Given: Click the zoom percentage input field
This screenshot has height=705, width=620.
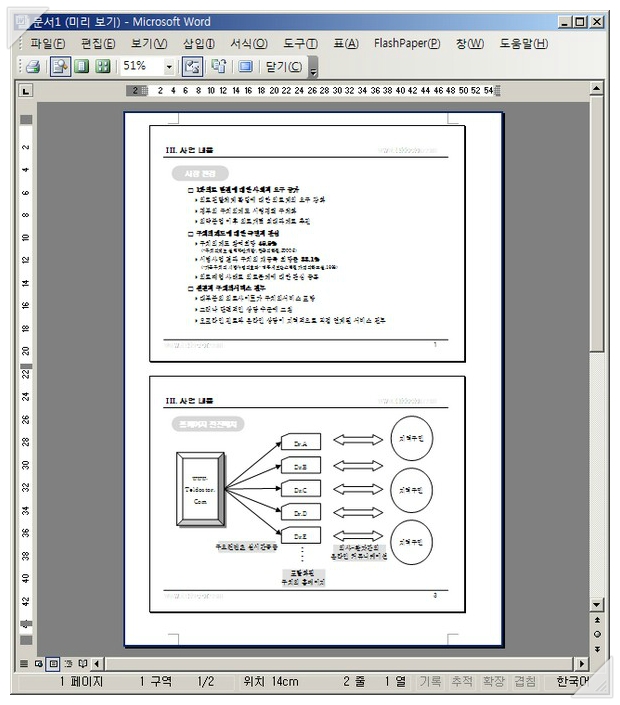Looking at the screenshot, I should point(142,67).
